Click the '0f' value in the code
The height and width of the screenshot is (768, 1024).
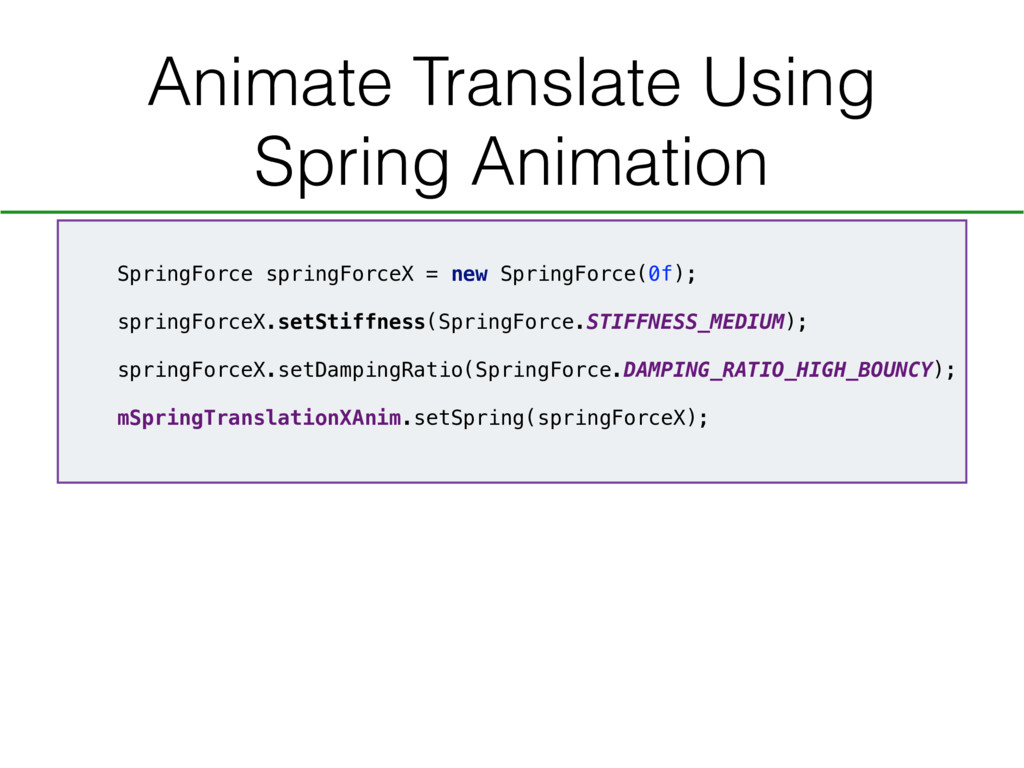[x=660, y=273]
